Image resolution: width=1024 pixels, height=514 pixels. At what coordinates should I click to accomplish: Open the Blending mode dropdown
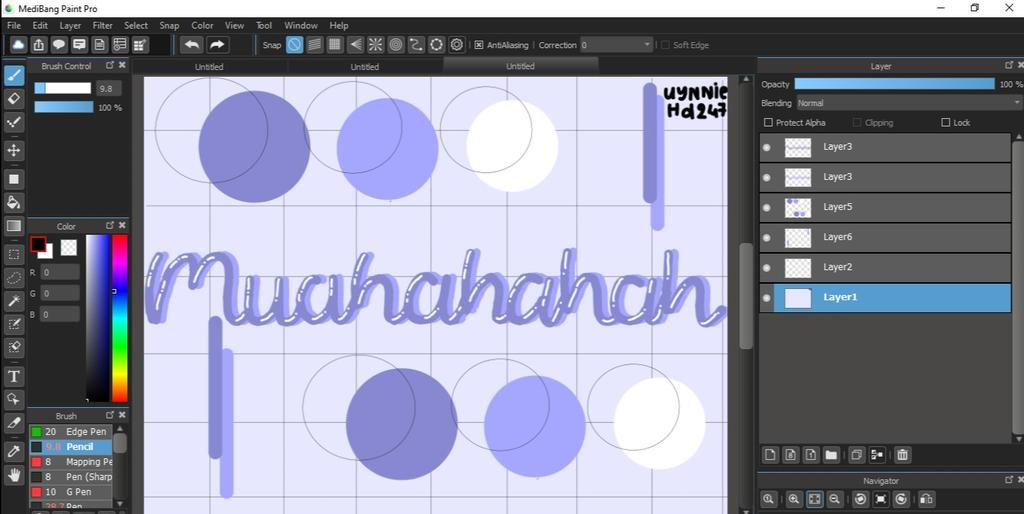point(908,103)
